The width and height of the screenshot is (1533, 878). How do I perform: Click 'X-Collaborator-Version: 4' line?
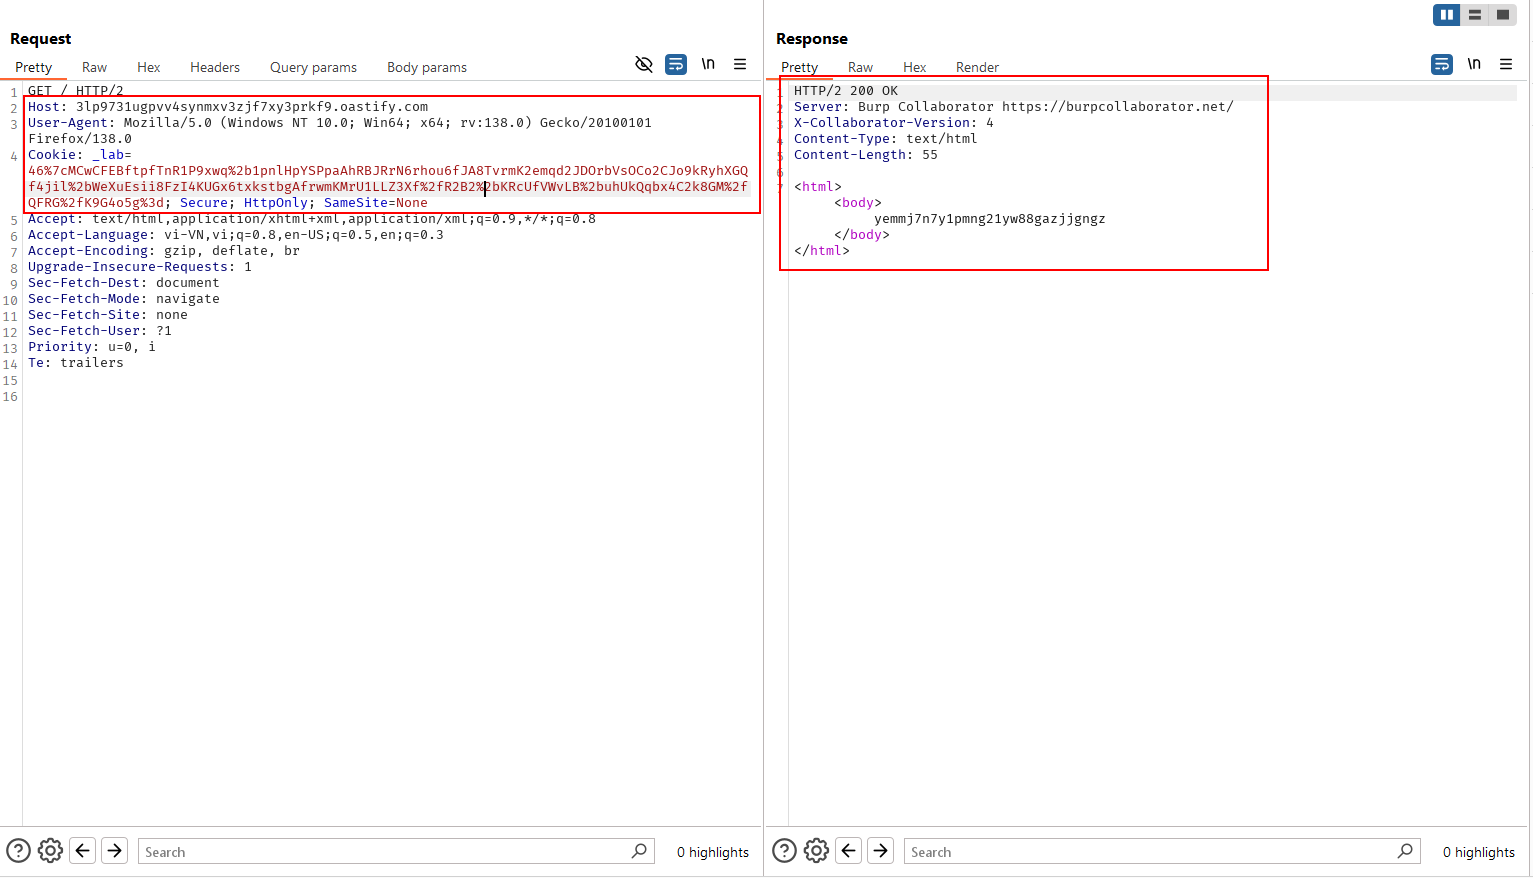(894, 123)
